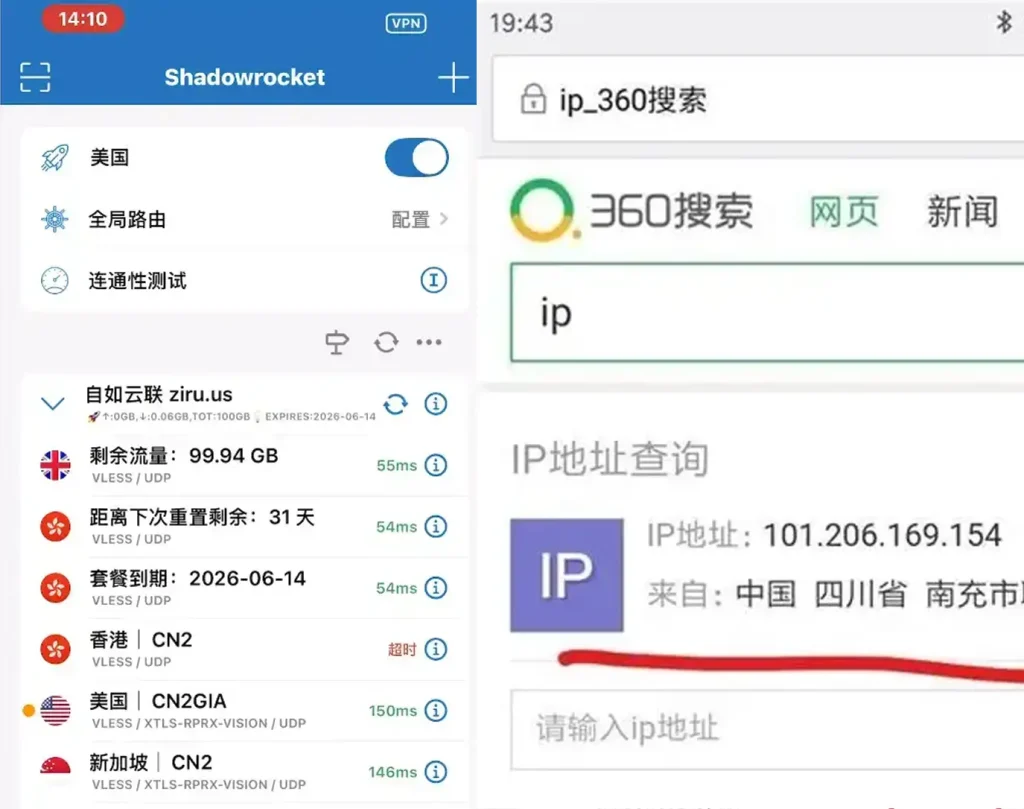Tap the signpost sort icon
The image size is (1024, 809).
point(337,342)
